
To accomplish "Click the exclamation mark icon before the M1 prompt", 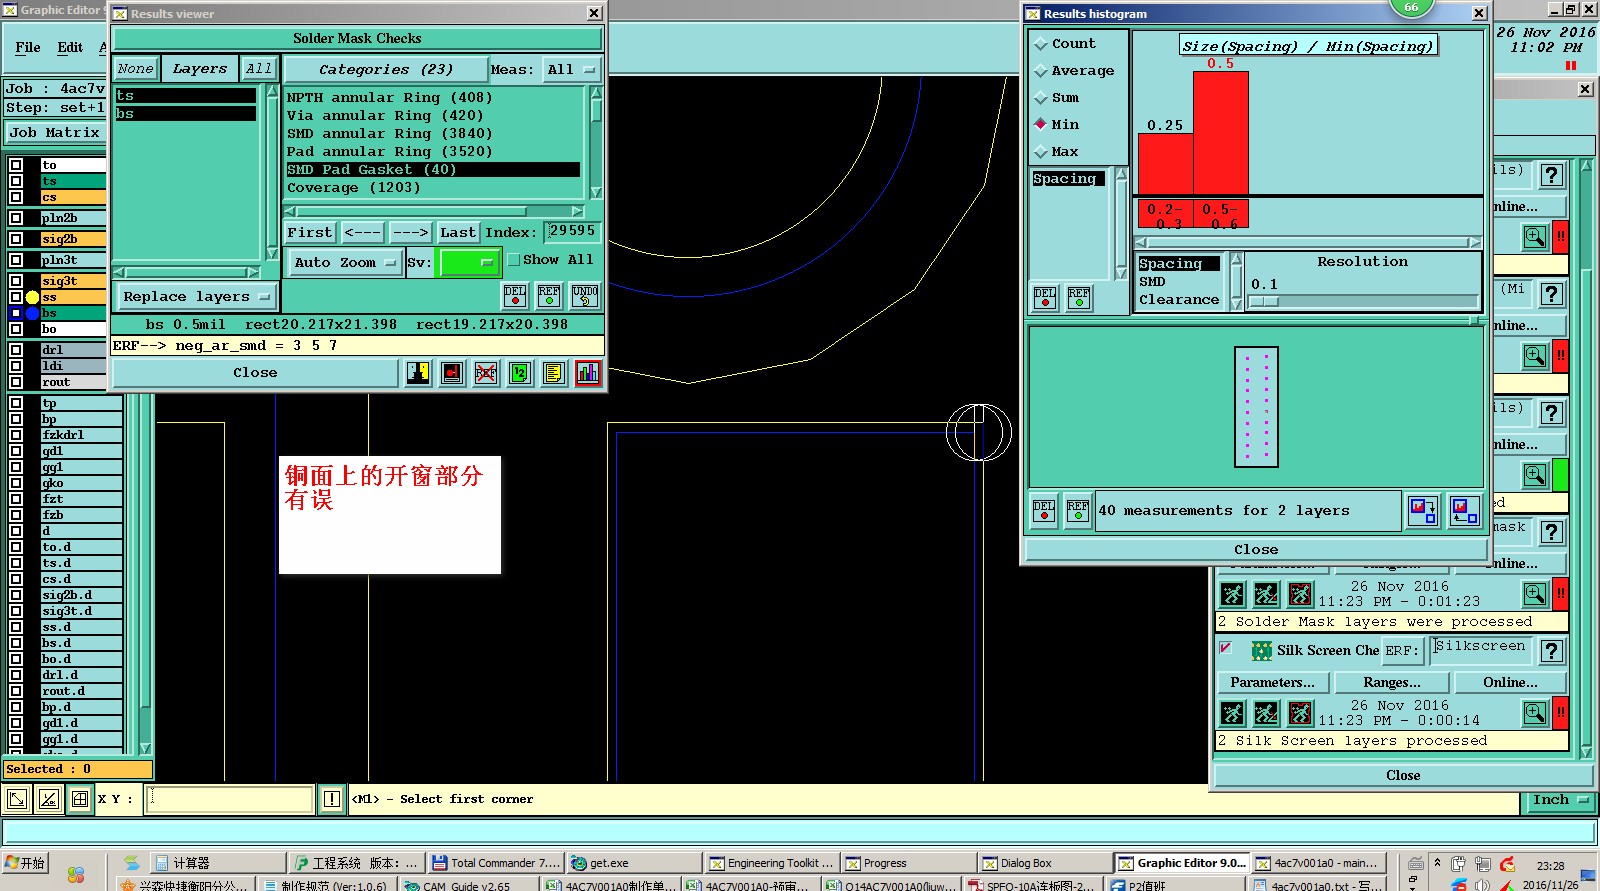I will [332, 799].
